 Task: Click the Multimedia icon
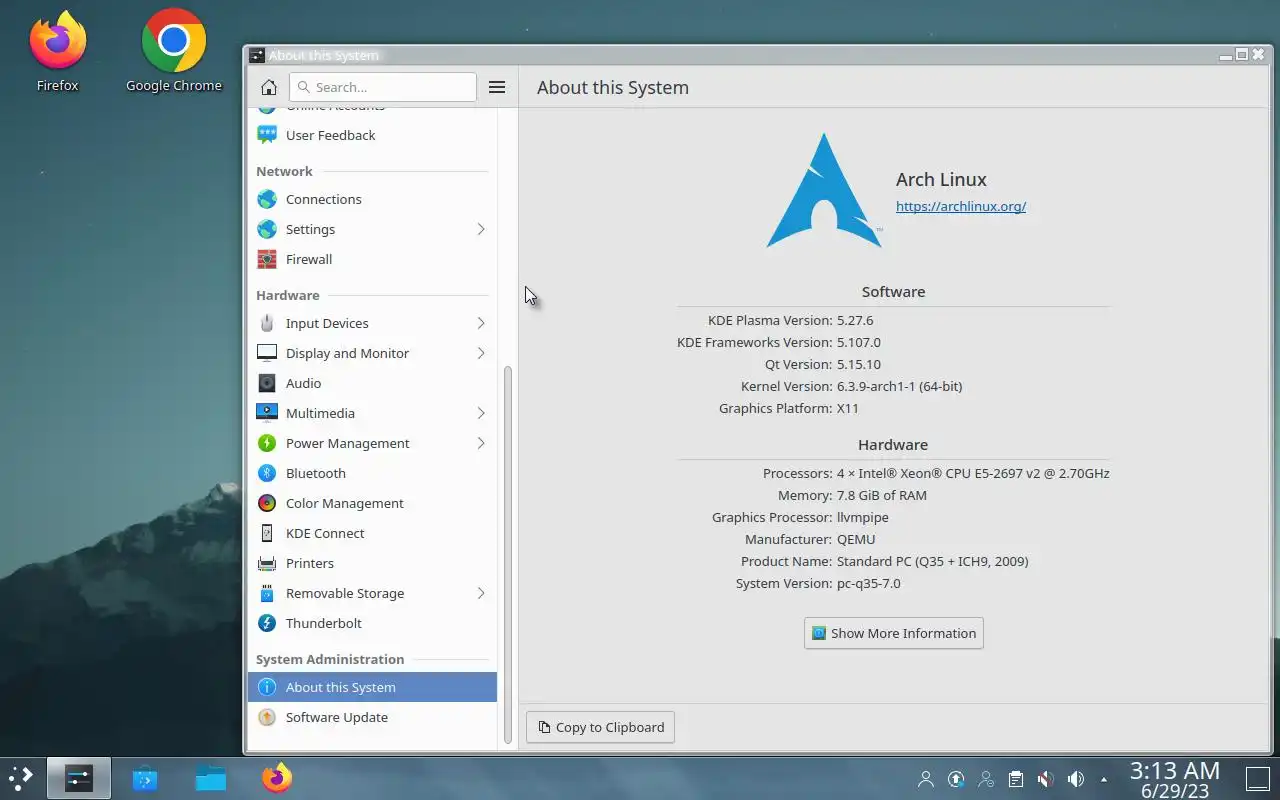point(267,413)
